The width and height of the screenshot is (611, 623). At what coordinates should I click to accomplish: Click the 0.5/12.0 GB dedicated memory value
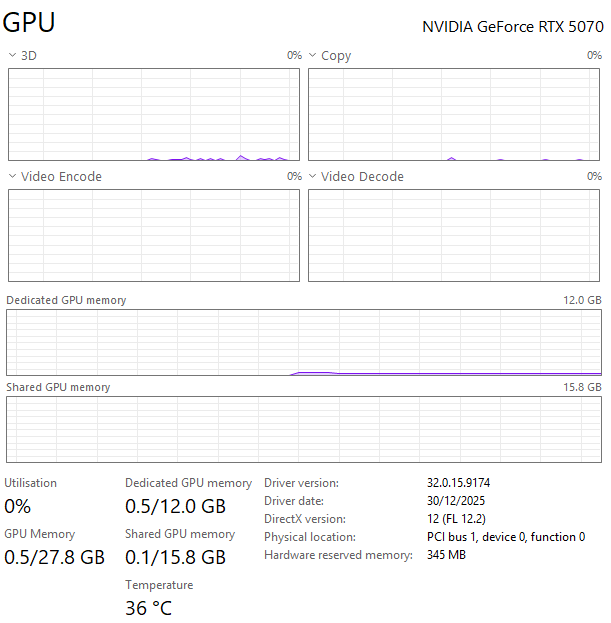coord(175,506)
